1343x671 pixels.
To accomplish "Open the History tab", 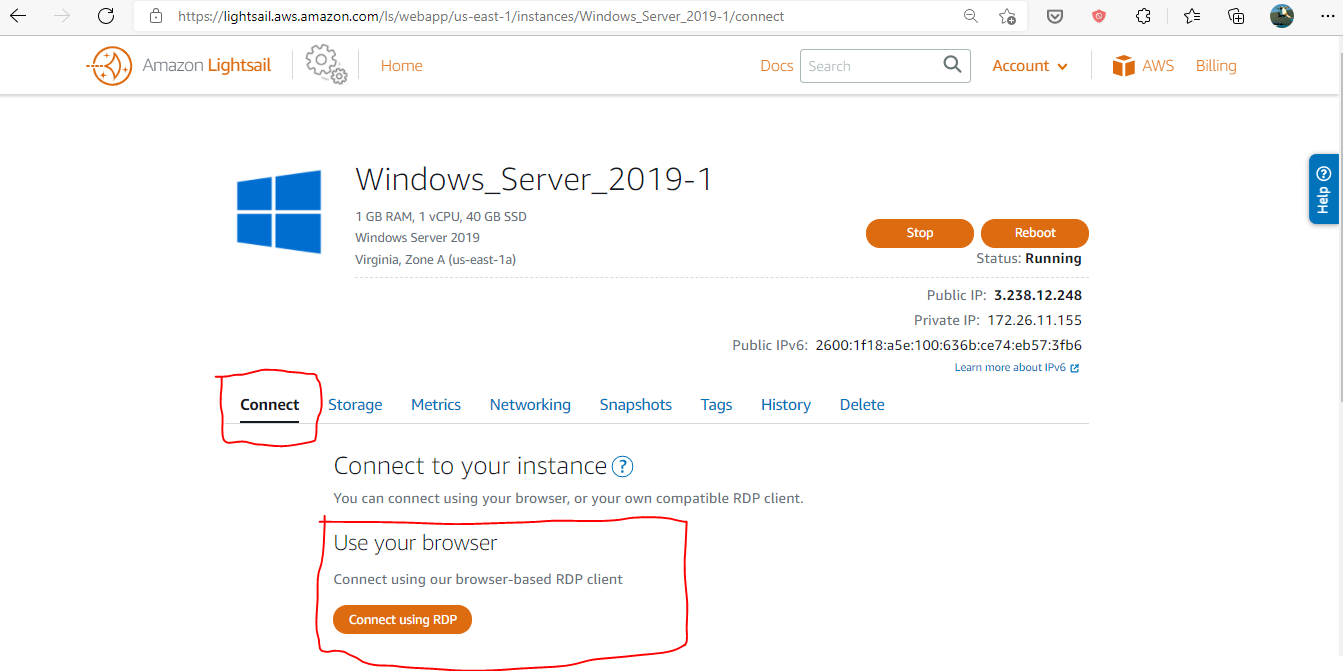I will tap(786, 405).
